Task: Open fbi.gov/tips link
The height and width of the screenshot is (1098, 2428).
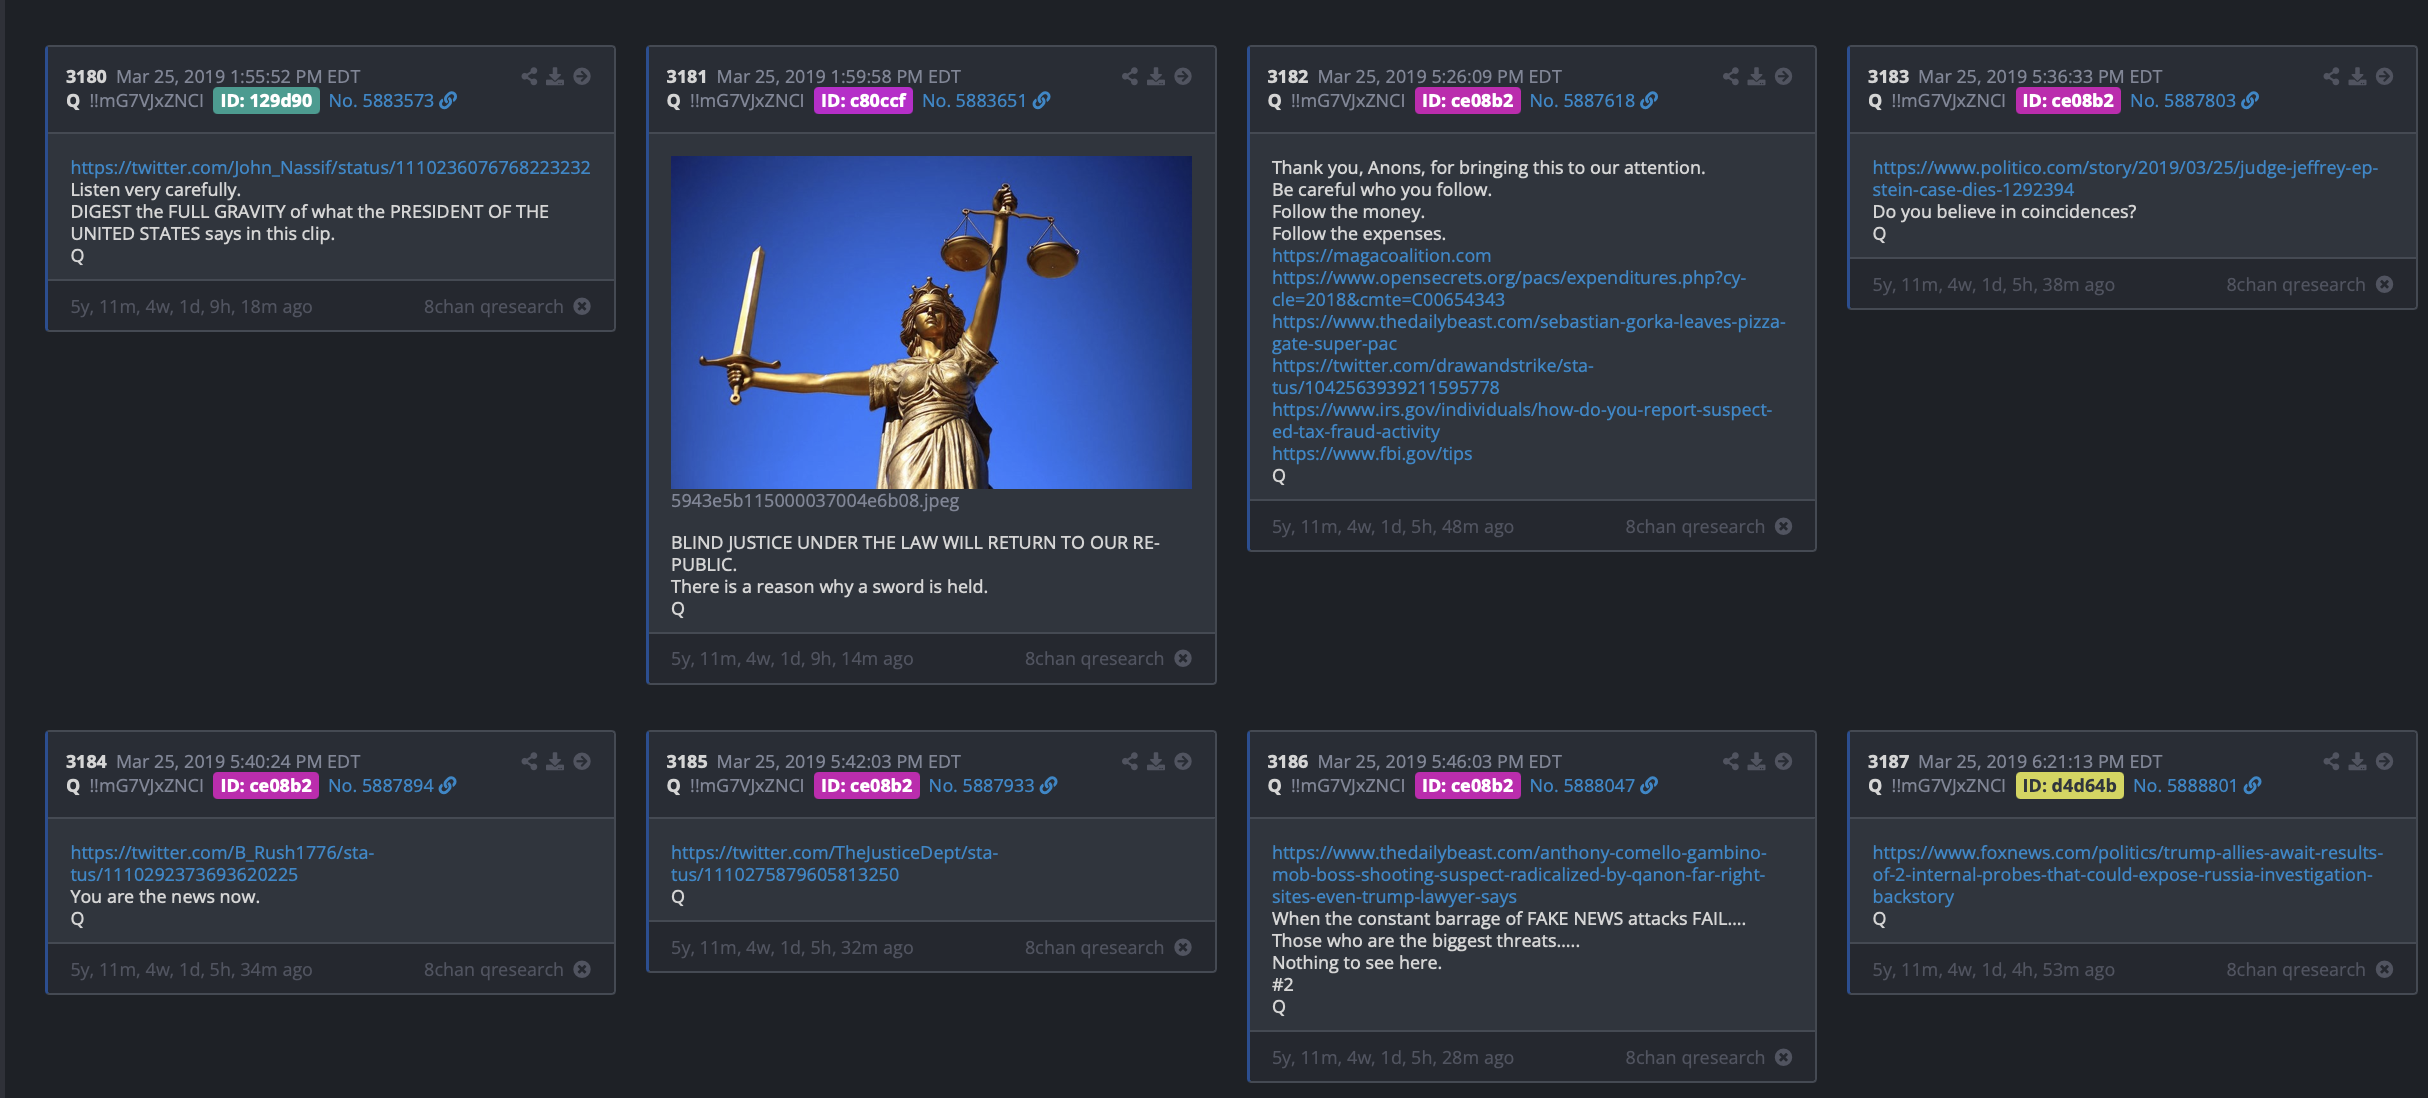Action: tap(1372, 453)
